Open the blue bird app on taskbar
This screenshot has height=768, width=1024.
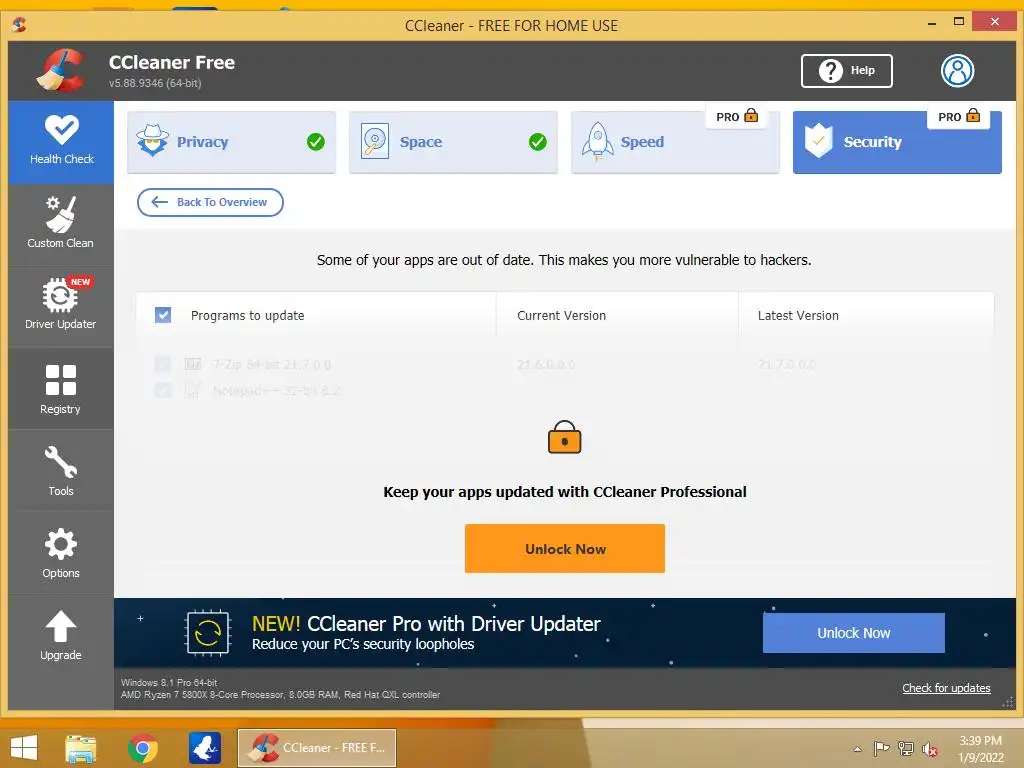pyautogui.click(x=205, y=748)
